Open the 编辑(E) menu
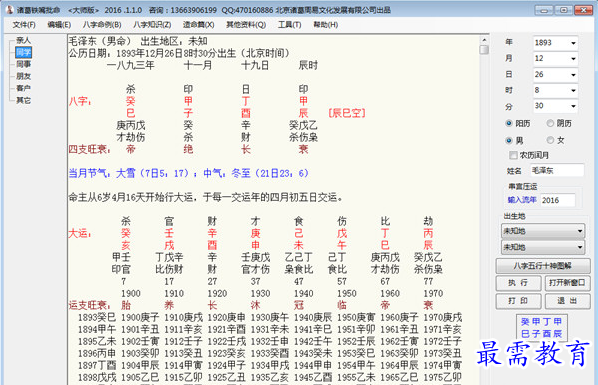Image resolution: width=598 pixels, height=385 pixels. [59, 25]
